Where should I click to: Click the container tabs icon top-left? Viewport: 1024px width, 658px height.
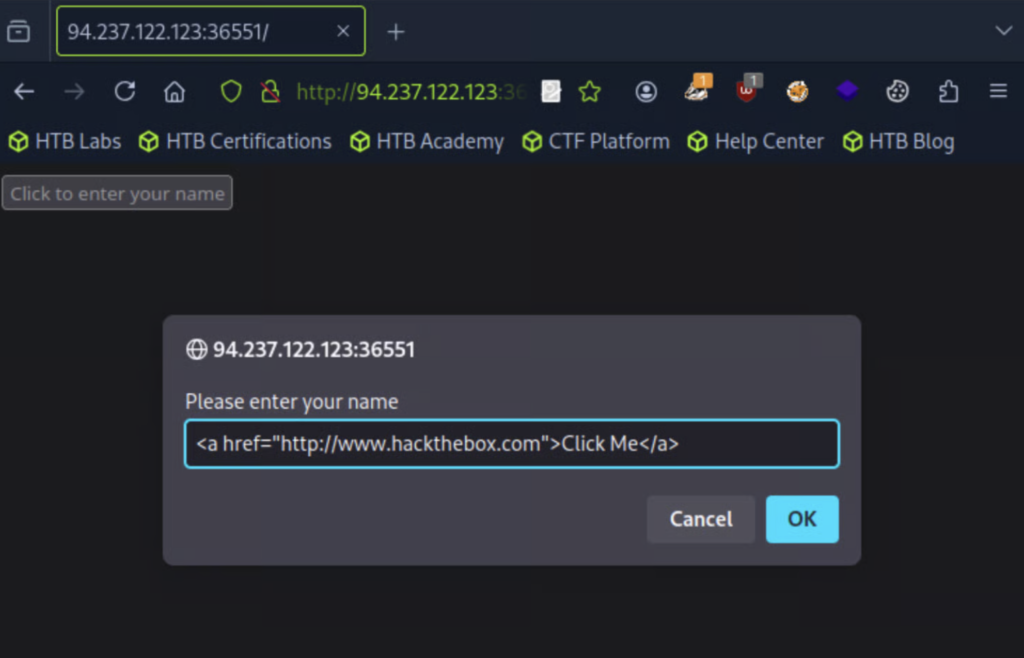point(18,31)
